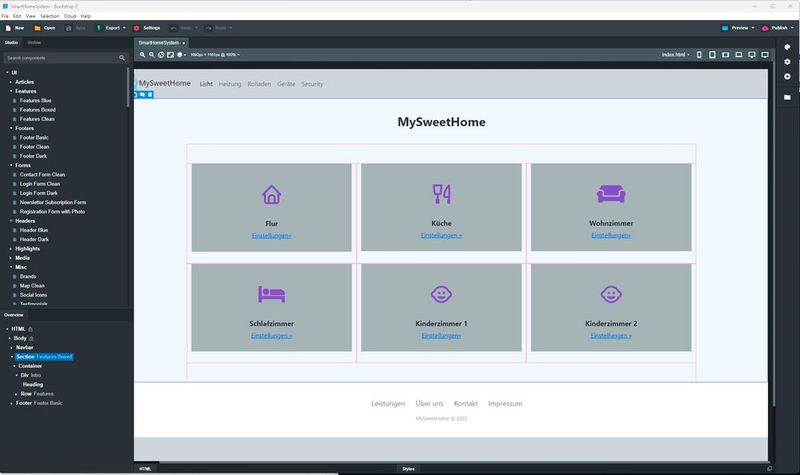Image resolution: width=800 pixels, height=475 pixels.
Task: Collapse the Features component group
Action: 11,91
